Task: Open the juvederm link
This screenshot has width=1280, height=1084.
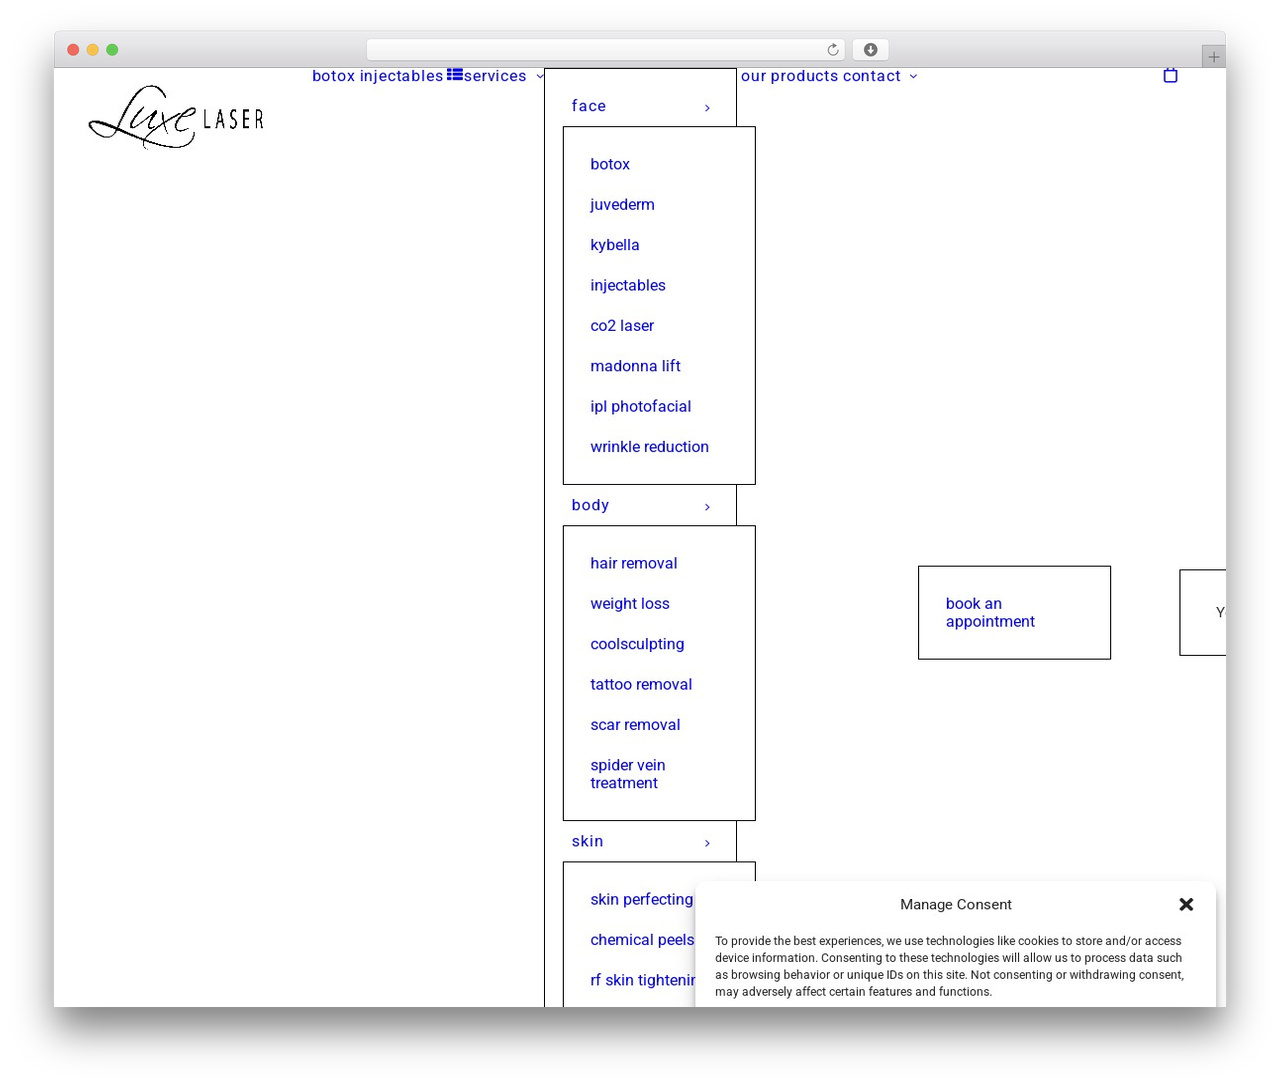Action: pos(622,204)
